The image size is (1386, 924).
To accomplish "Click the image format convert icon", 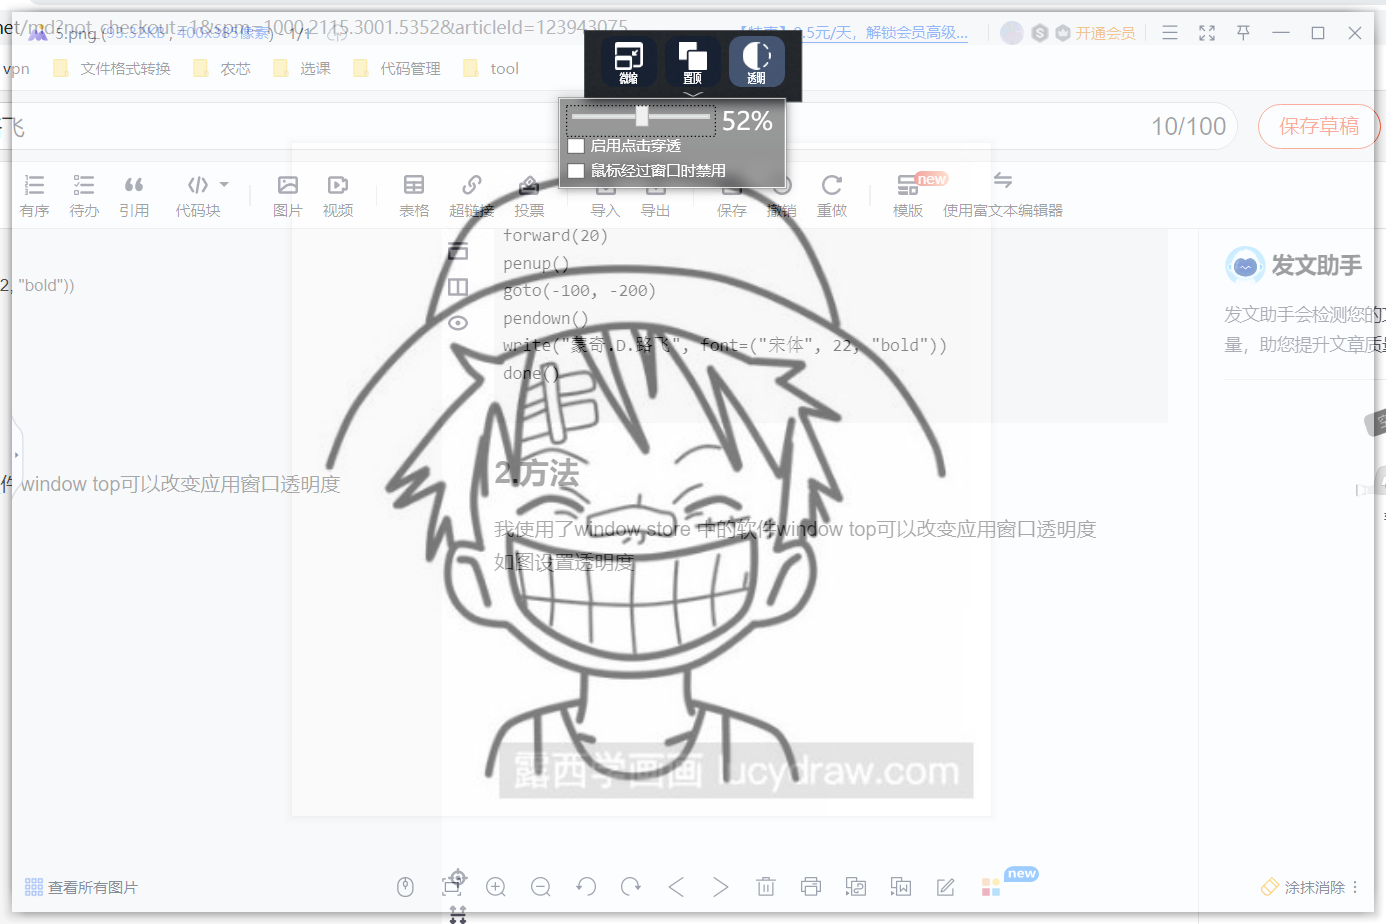I will [856, 887].
